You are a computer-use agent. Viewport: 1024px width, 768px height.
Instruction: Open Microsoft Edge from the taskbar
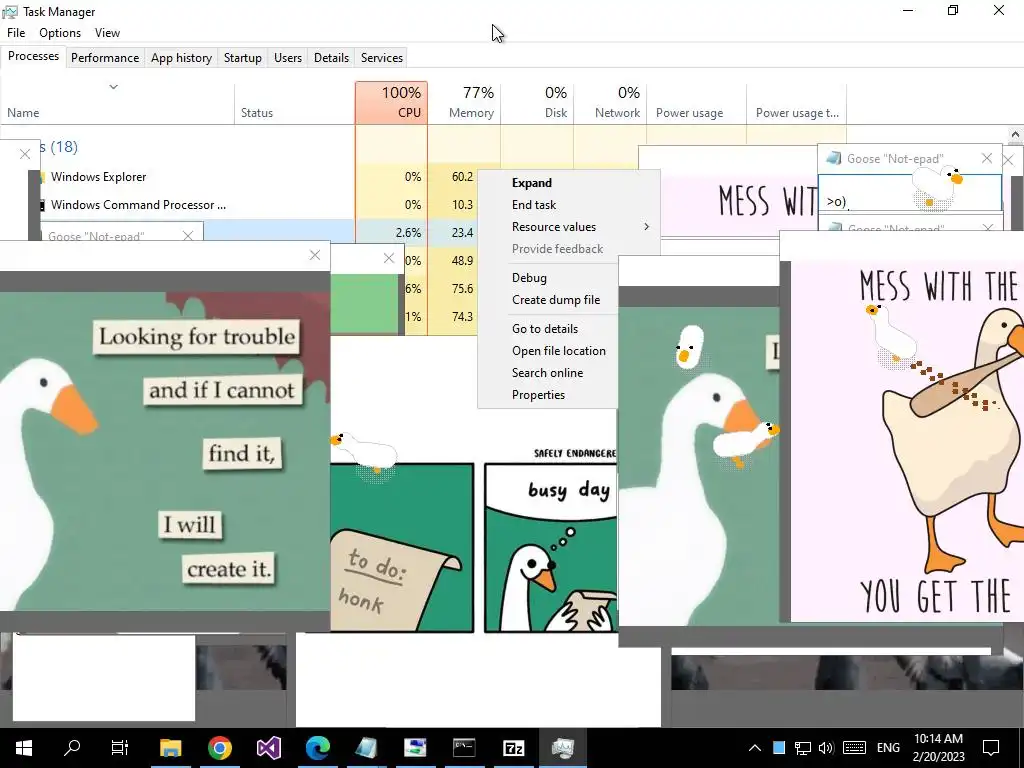[317, 747]
